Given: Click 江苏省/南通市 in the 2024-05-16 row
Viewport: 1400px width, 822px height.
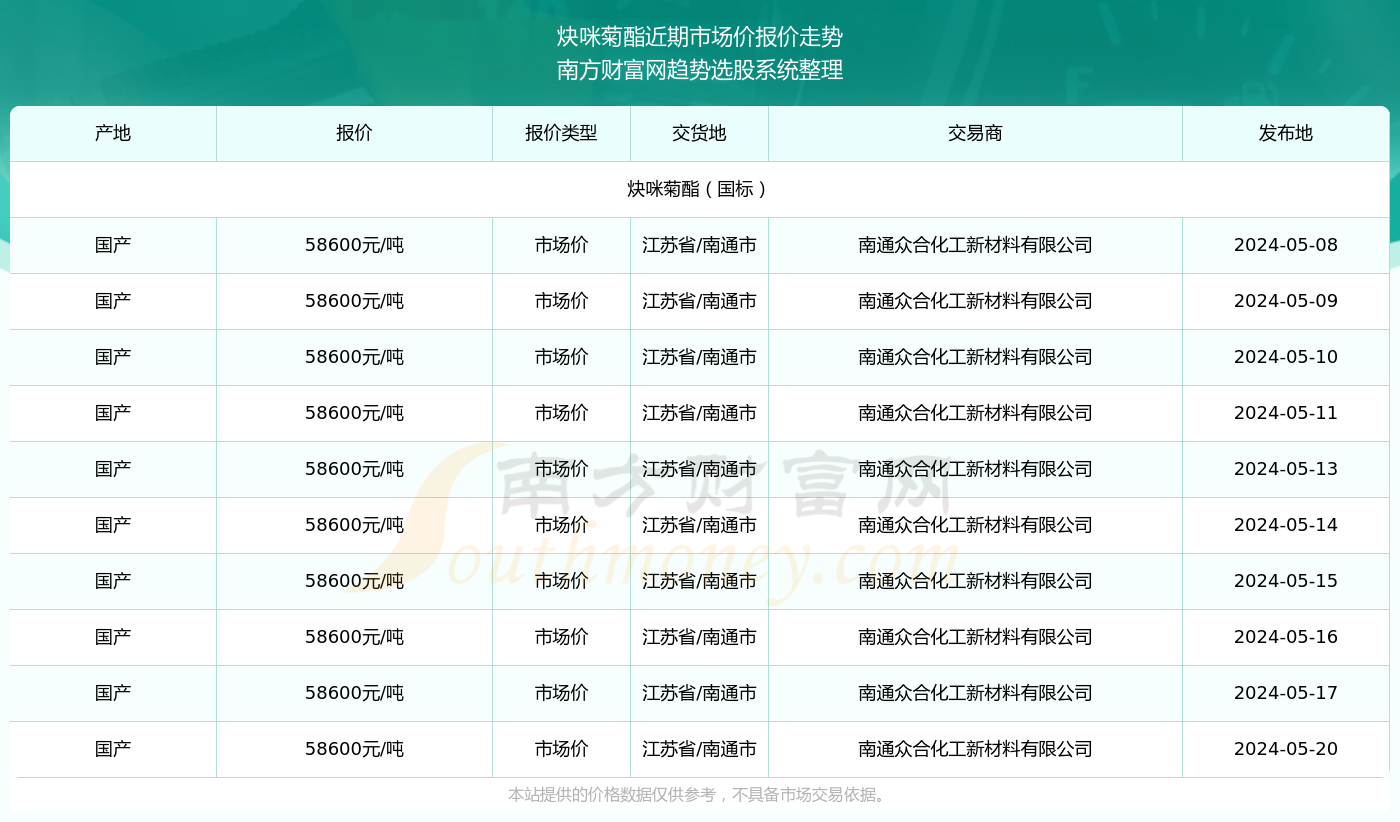Looking at the screenshot, I should pyautogui.click(x=699, y=637).
